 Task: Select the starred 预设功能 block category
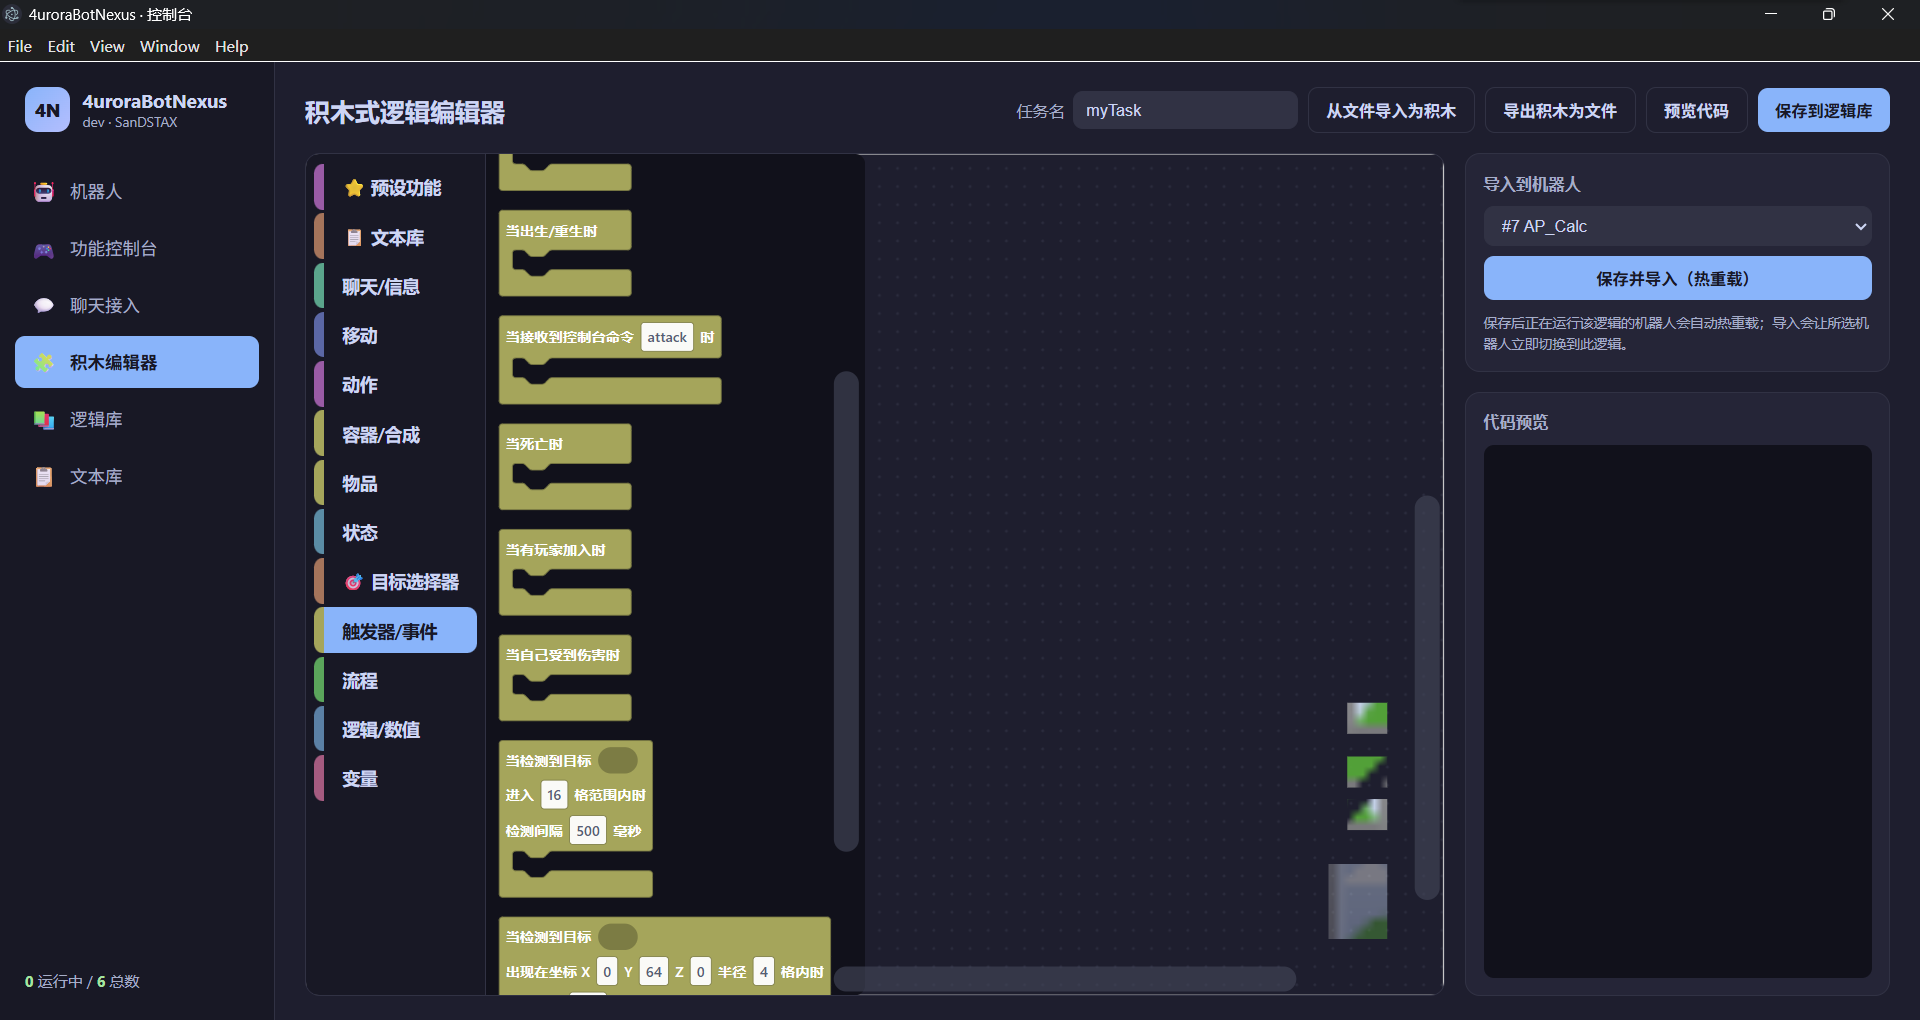click(396, 188)
